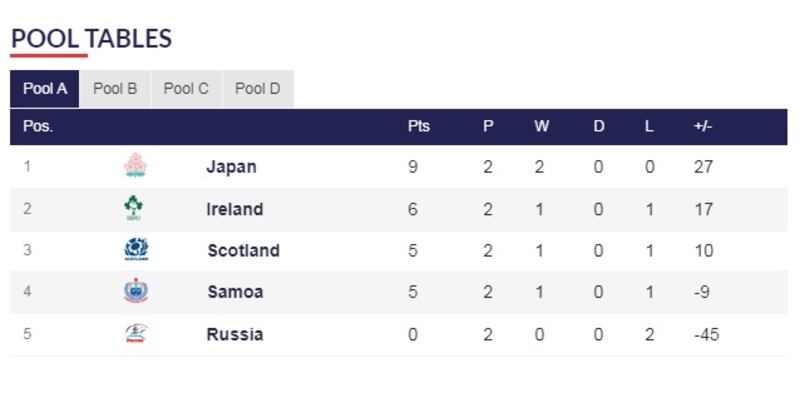Open the Ireland team link

(235, 209)
